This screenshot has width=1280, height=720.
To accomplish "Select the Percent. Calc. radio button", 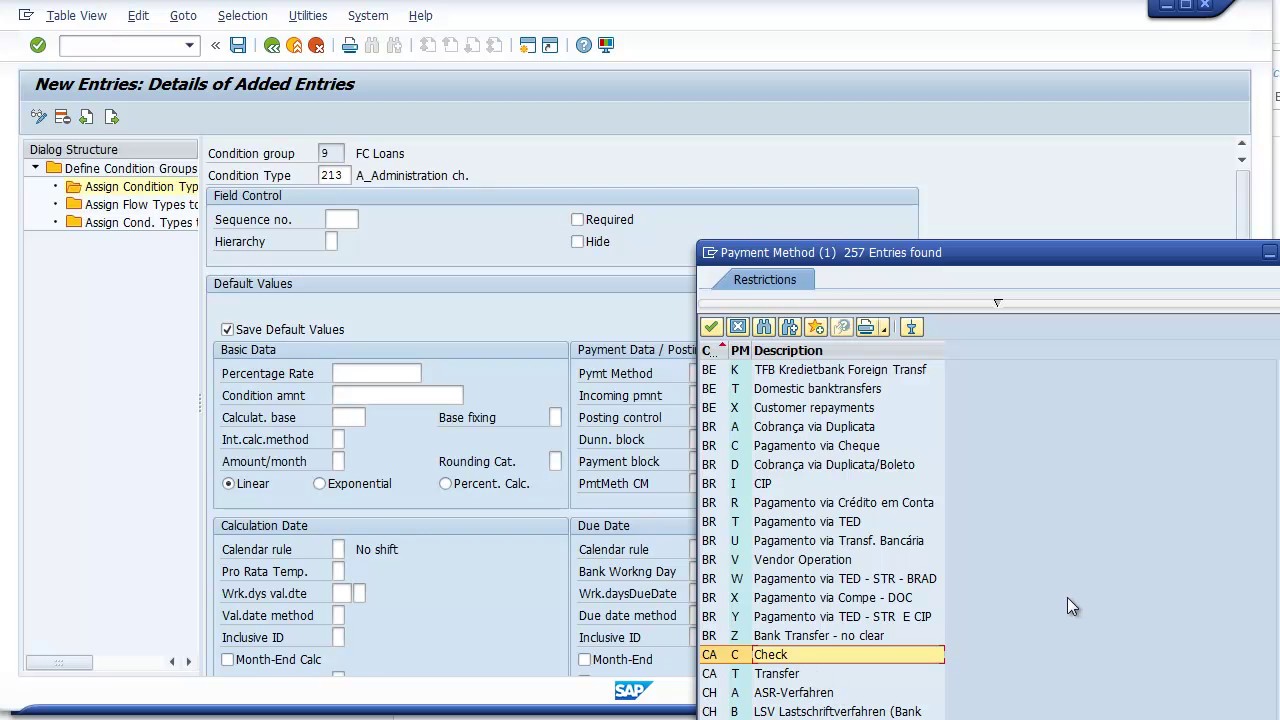I will click(x=445, y=483).
